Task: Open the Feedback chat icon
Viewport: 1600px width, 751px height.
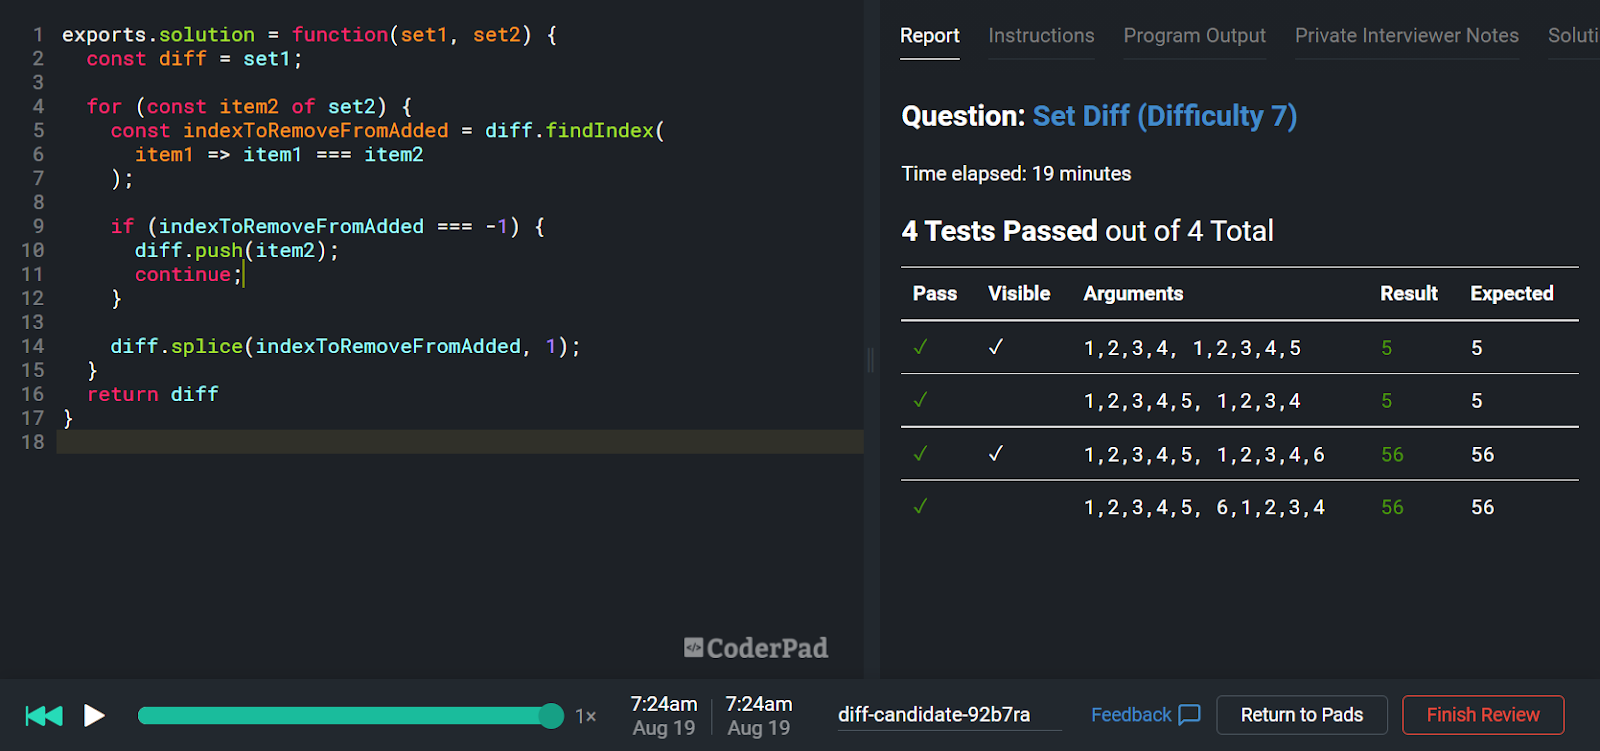Action: pos(1189,715)
